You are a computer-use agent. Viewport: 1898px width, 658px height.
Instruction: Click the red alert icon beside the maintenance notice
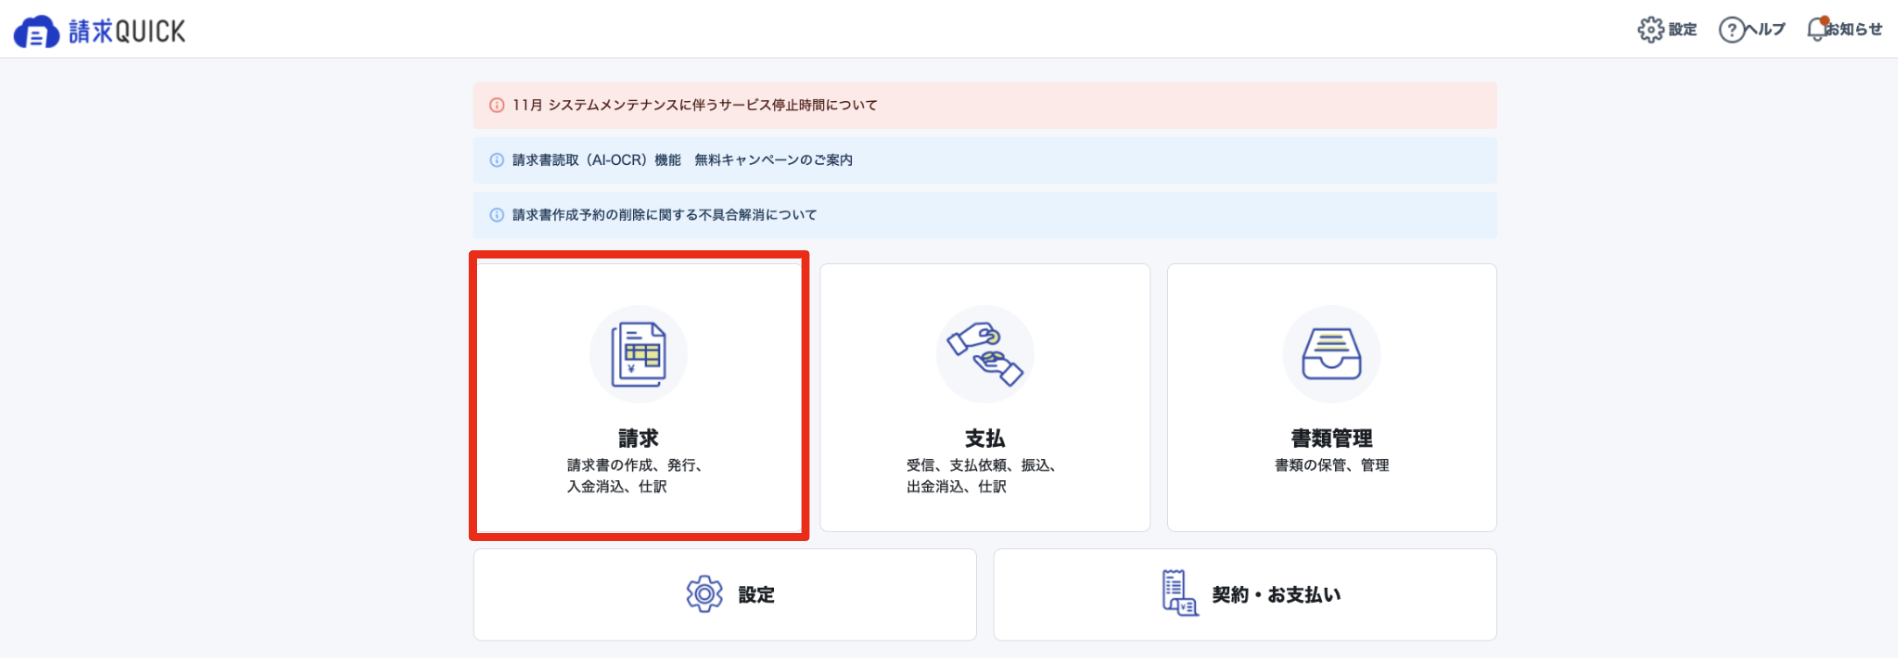[x=496, y=105]
